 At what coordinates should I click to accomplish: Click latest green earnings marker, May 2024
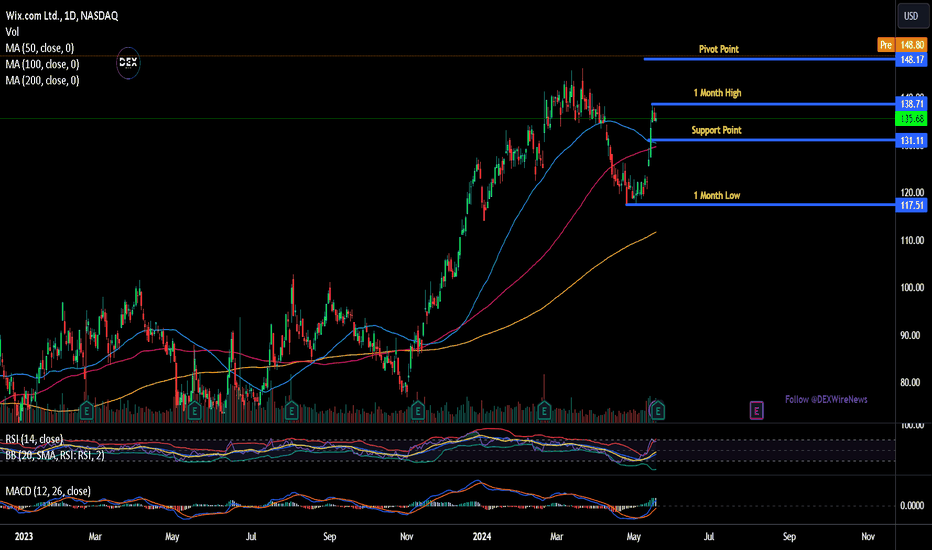pyautogui.click(x=658, y=411)
